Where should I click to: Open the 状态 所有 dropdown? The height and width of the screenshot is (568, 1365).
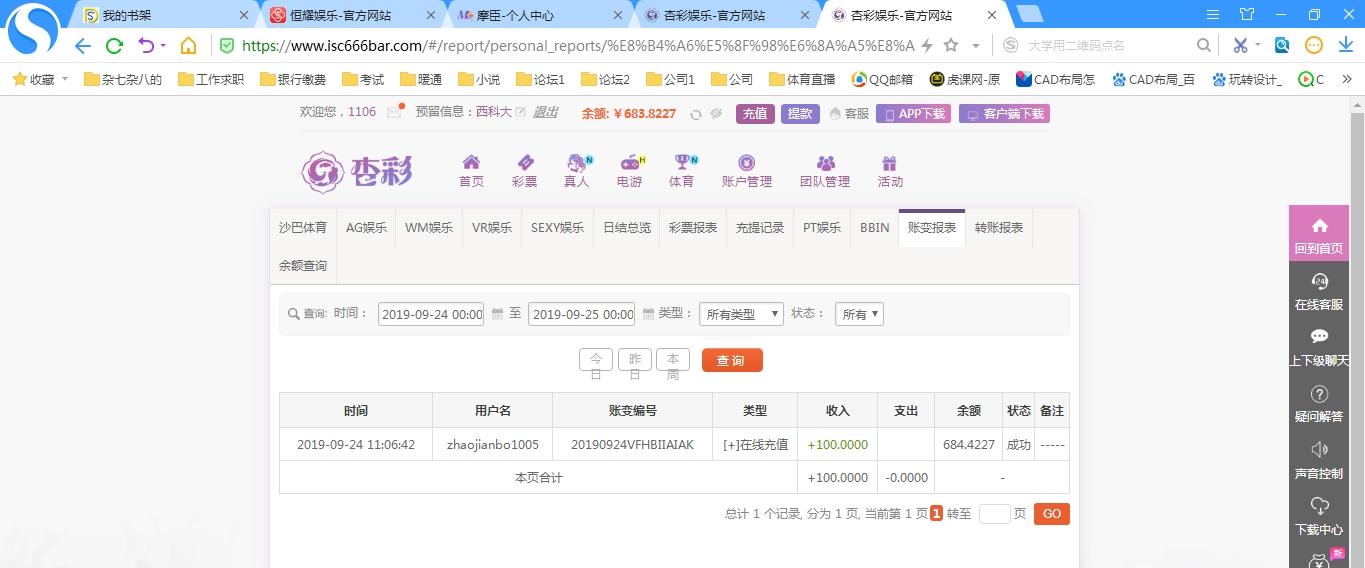860,314
